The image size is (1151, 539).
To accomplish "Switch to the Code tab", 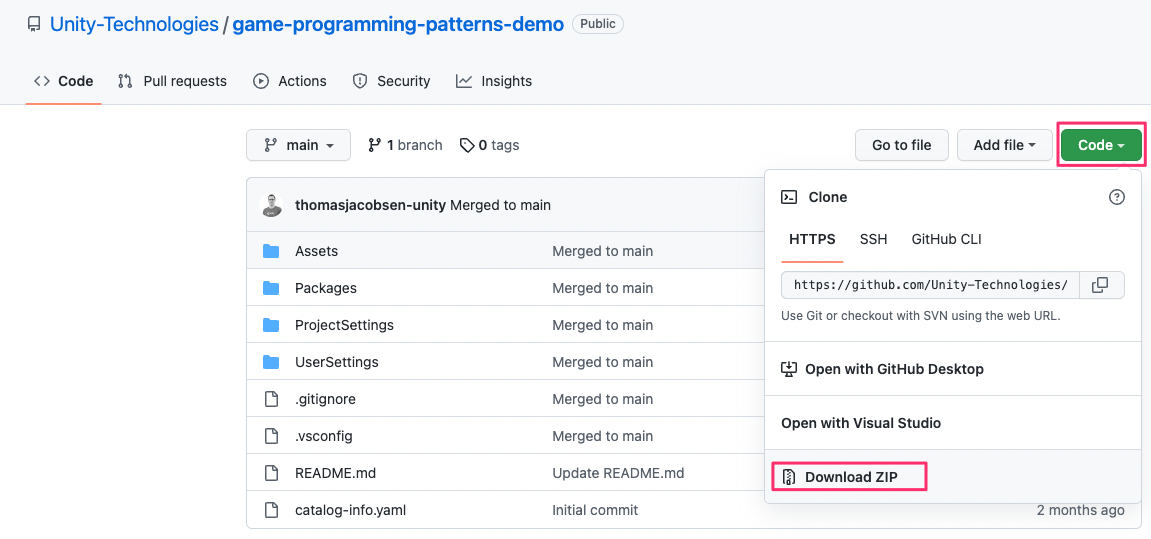I will point(64,81).
